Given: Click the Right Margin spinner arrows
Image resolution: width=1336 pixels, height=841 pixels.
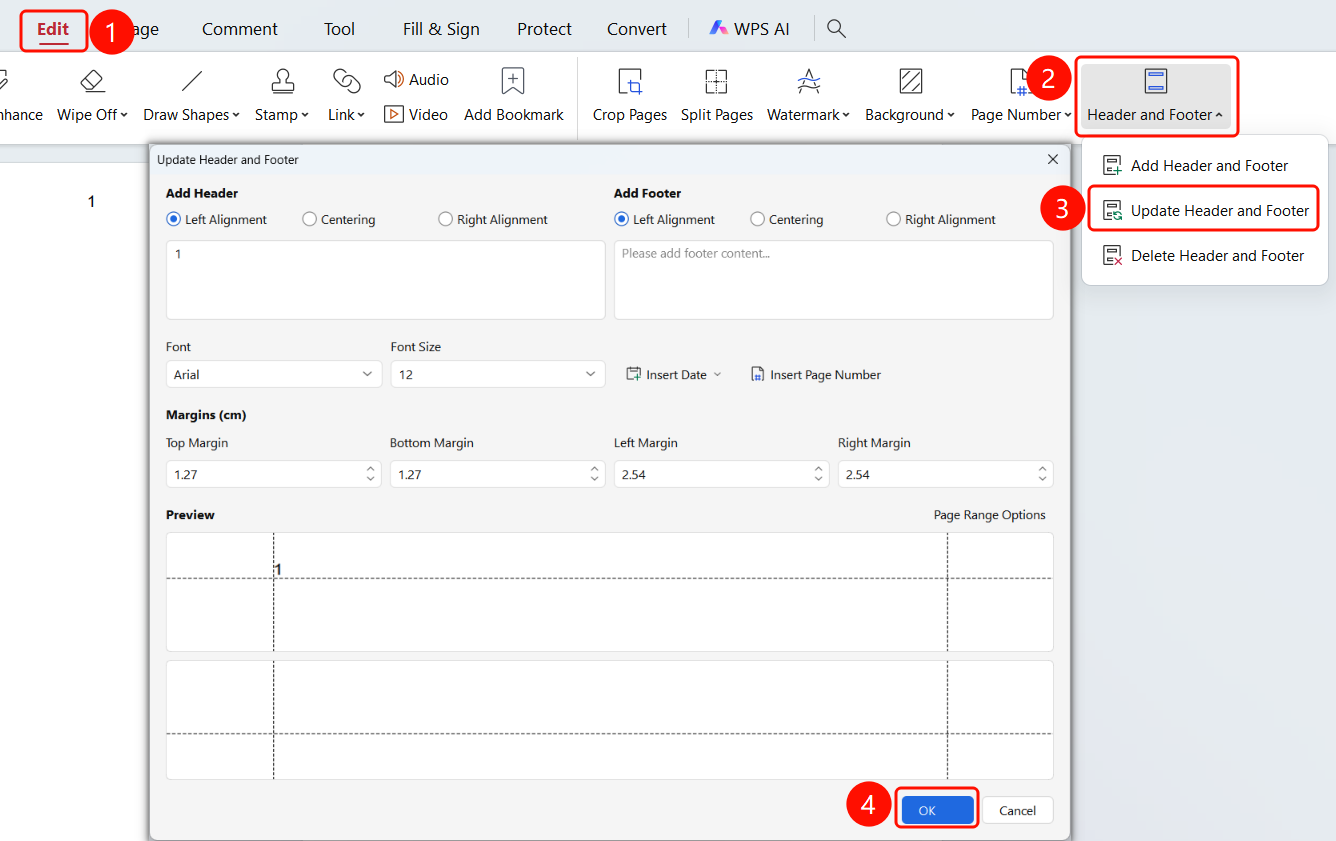Looking at the screenshot, I should pos(1043,474).
